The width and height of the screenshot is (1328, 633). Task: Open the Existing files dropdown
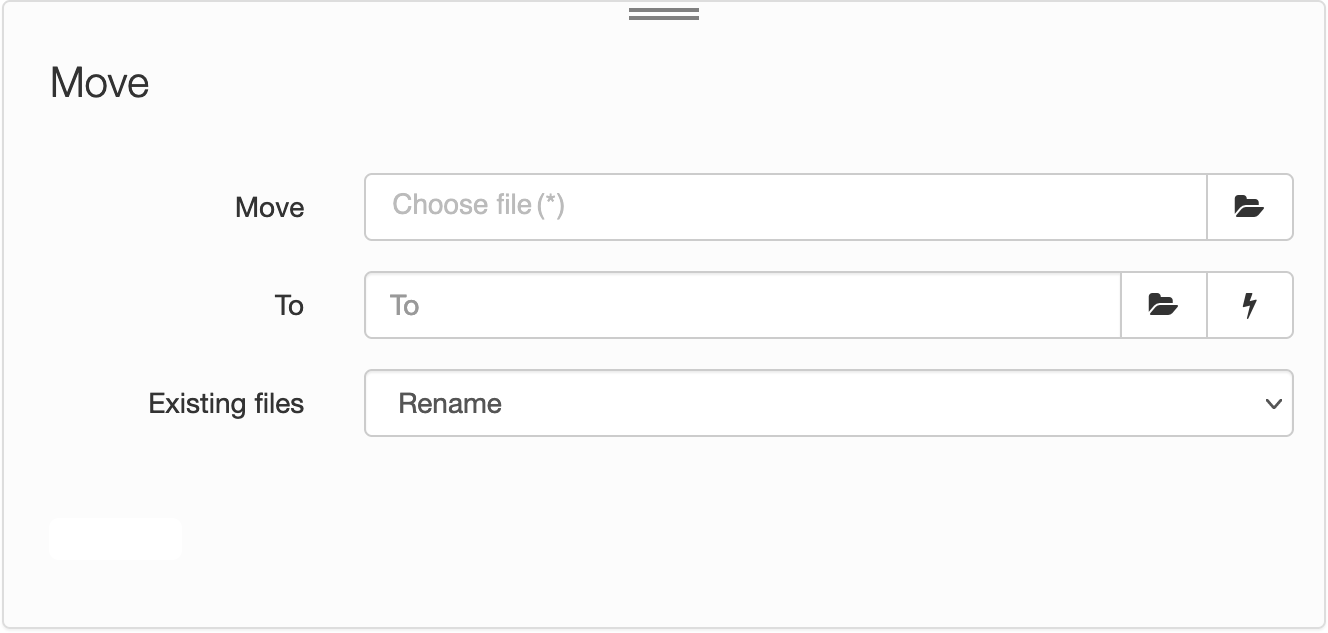(829, 403)
